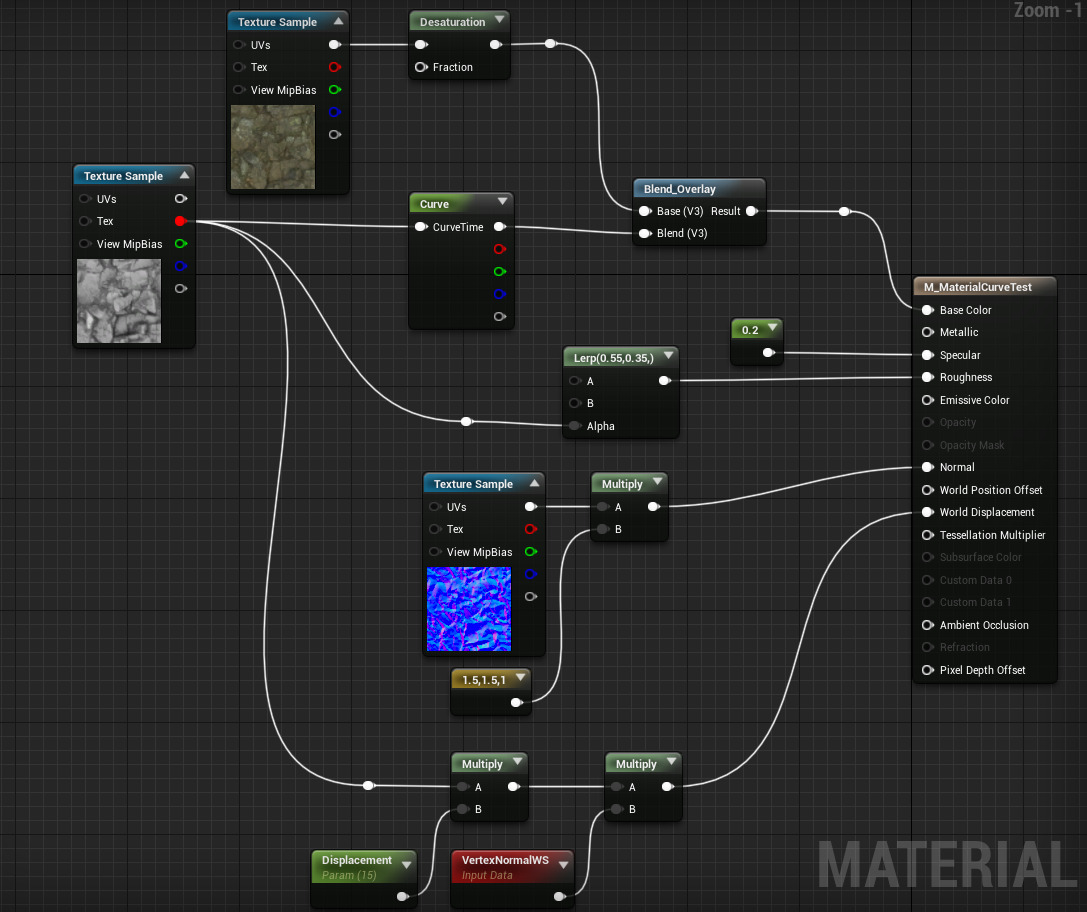The height and width of the screenshot is (912, 1087).
Task: Click the CurveTime input pin on the Curve node
Action: pos(421,226)
